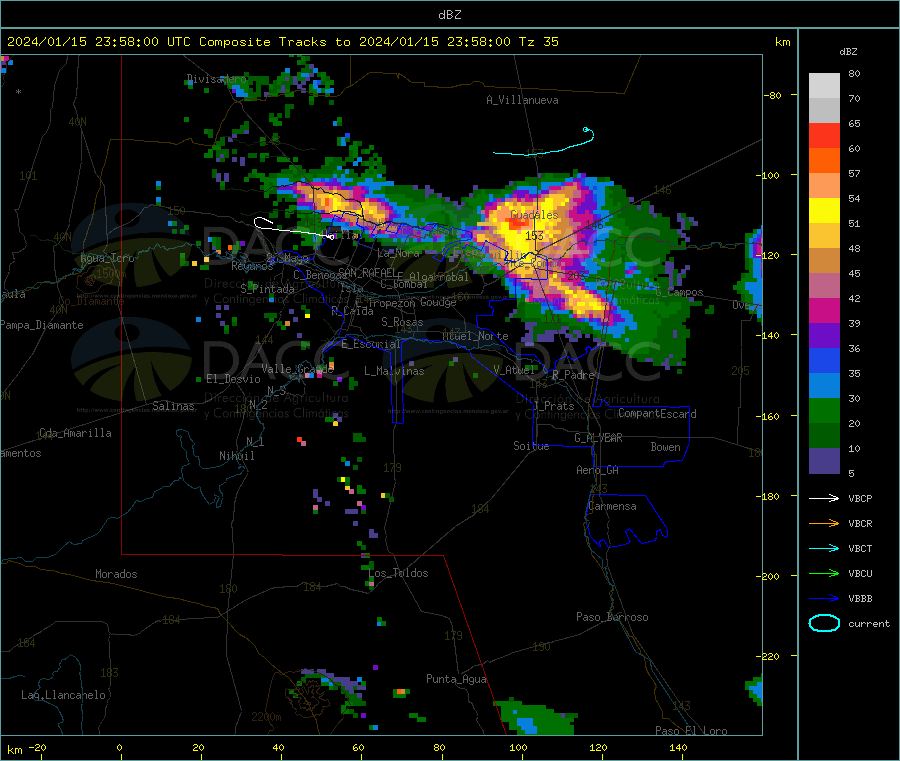Click the 'Salinas' map label
This screenshot has width=900, height=761.
pos(173,406)
